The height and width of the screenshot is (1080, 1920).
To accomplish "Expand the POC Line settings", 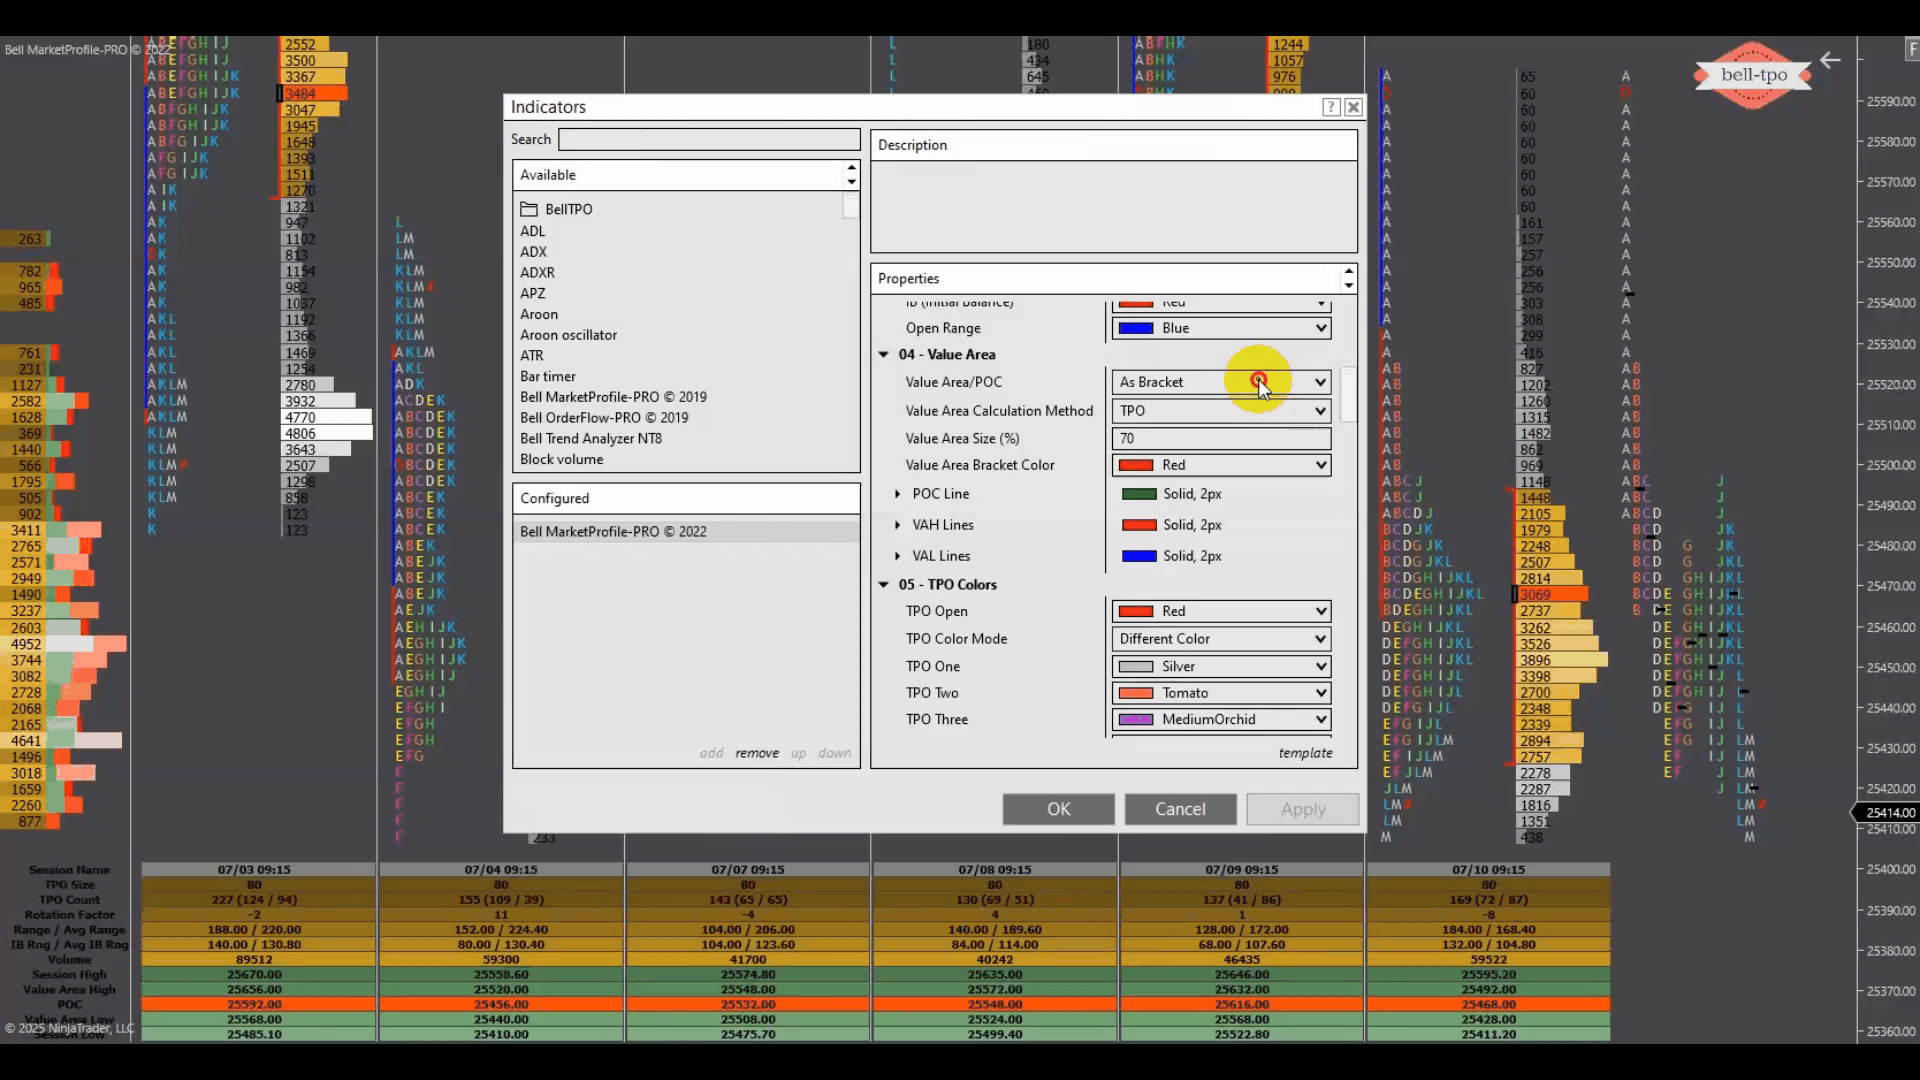I will coord(897,494).
